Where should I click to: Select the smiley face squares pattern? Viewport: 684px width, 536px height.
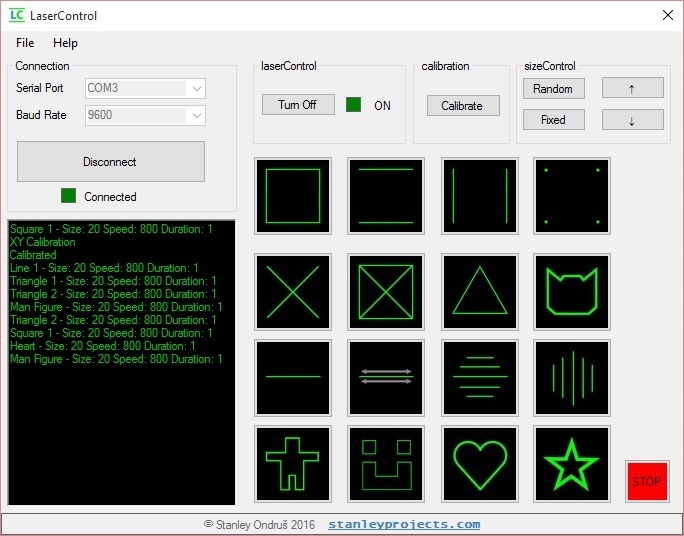pos(386,464)
